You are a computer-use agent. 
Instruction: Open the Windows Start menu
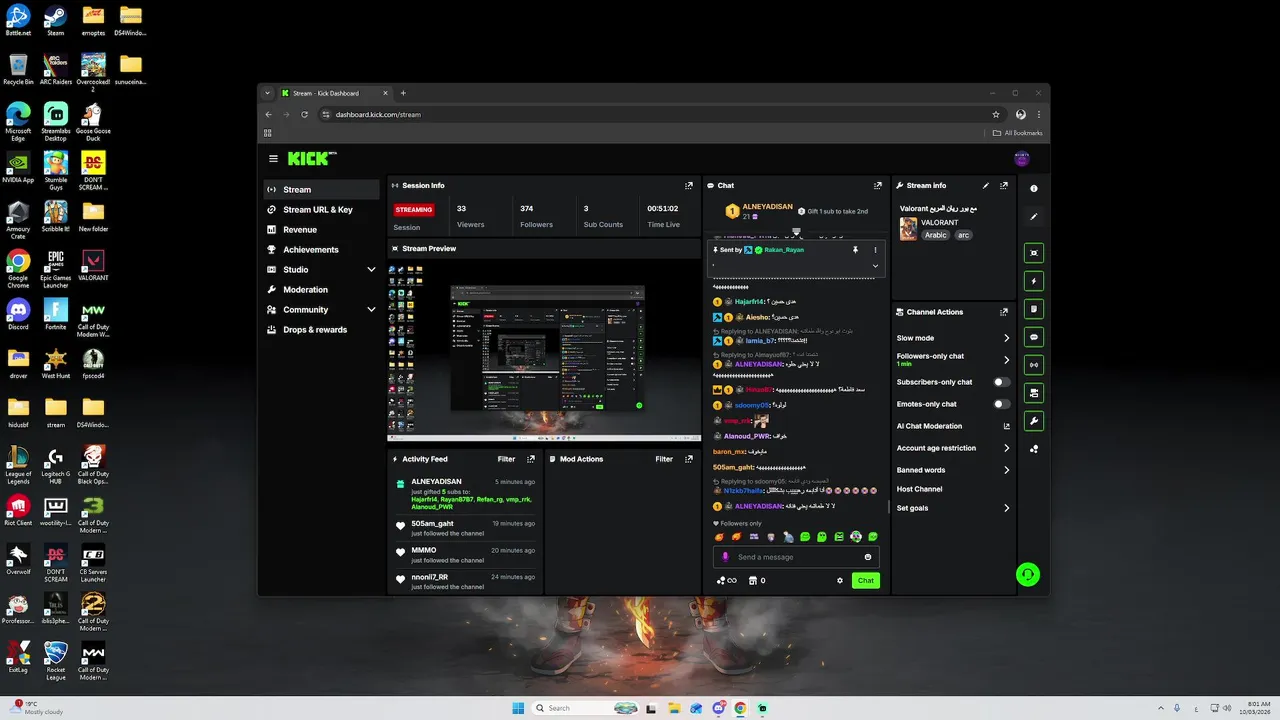(x=518, y=708)
